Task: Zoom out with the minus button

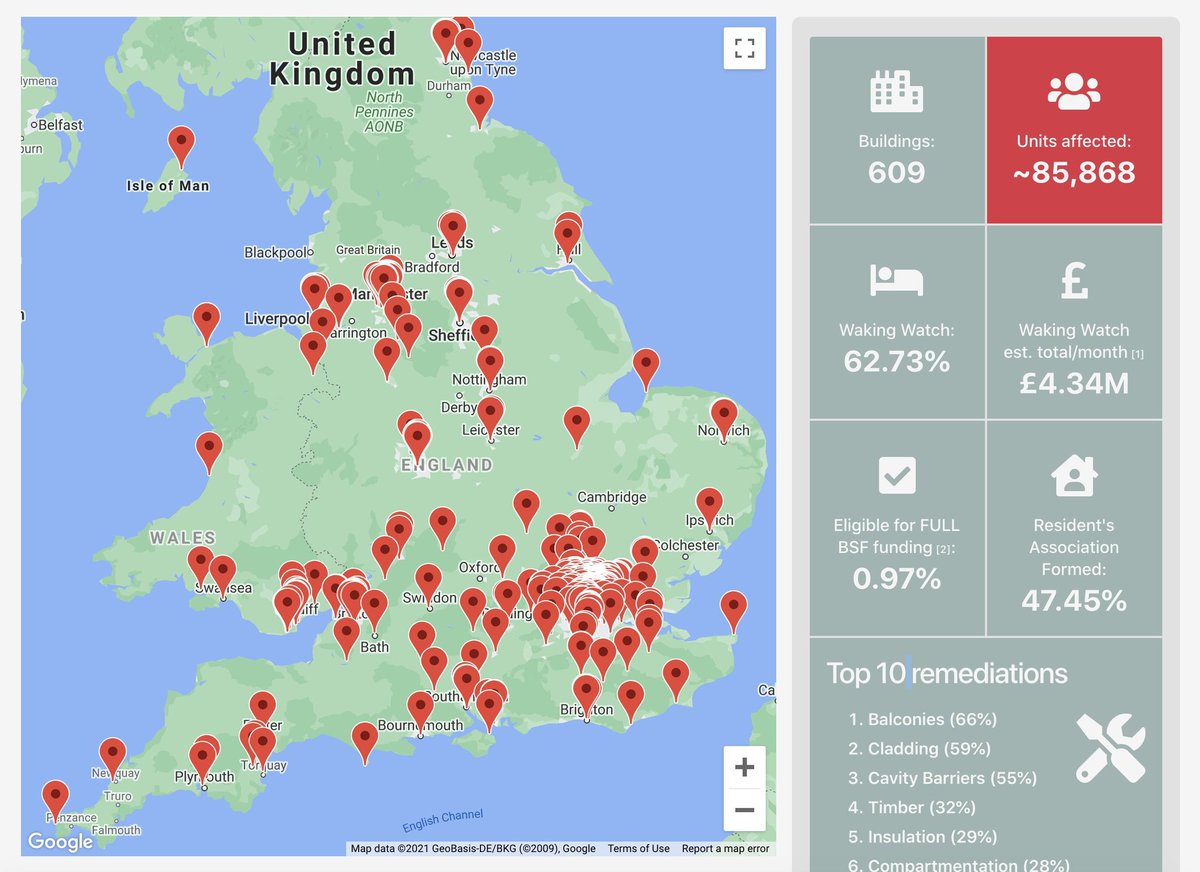Action: tap(744, 810)
